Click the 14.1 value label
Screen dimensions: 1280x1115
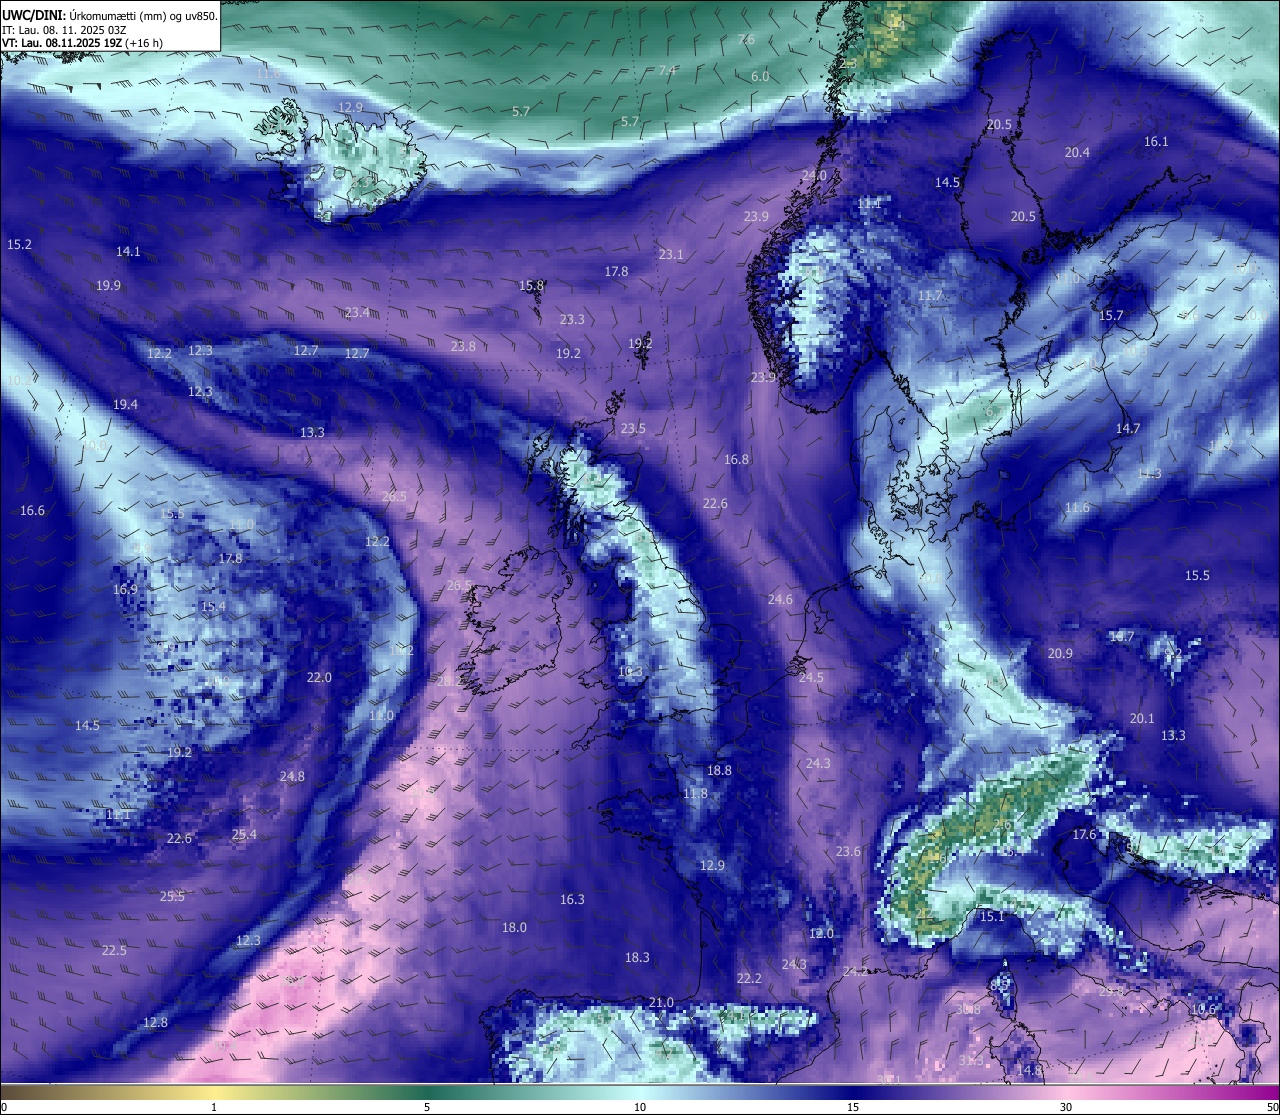click(128, 252)
